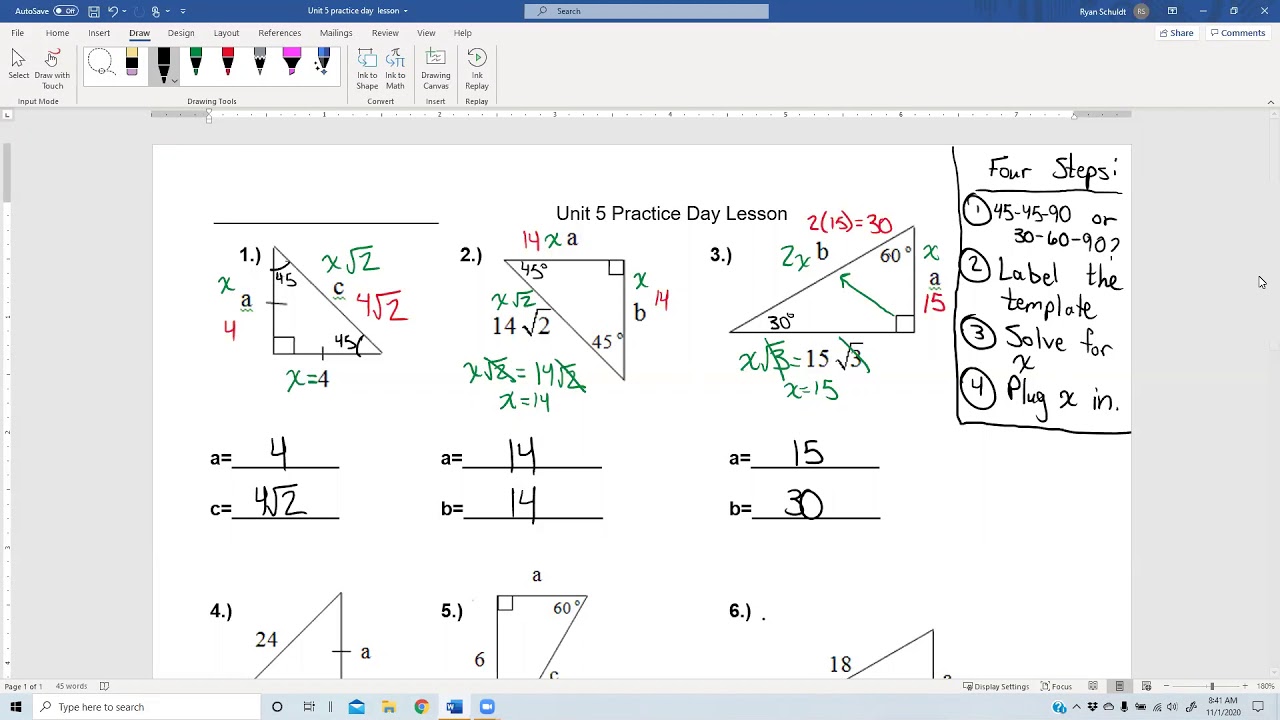Switch to the Home tab
This screenshot has height=720, width=1280.
click(x=57, y=33)
